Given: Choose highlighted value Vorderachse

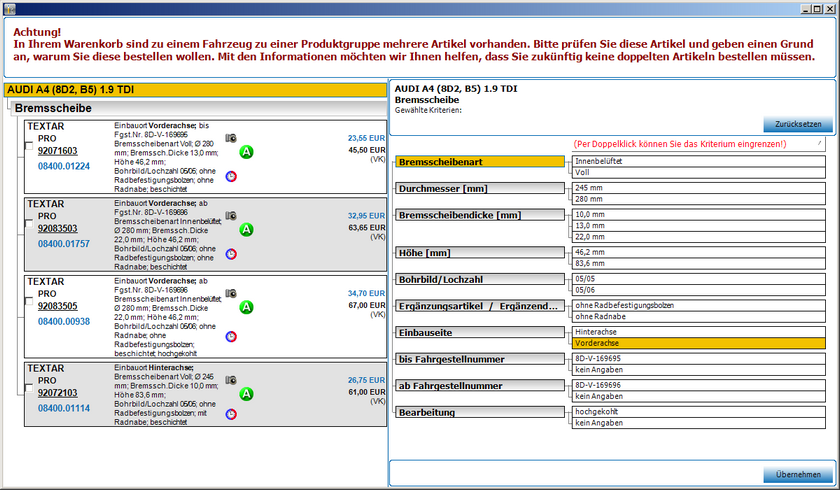Looking at the screenshot, I should (699, 343).
